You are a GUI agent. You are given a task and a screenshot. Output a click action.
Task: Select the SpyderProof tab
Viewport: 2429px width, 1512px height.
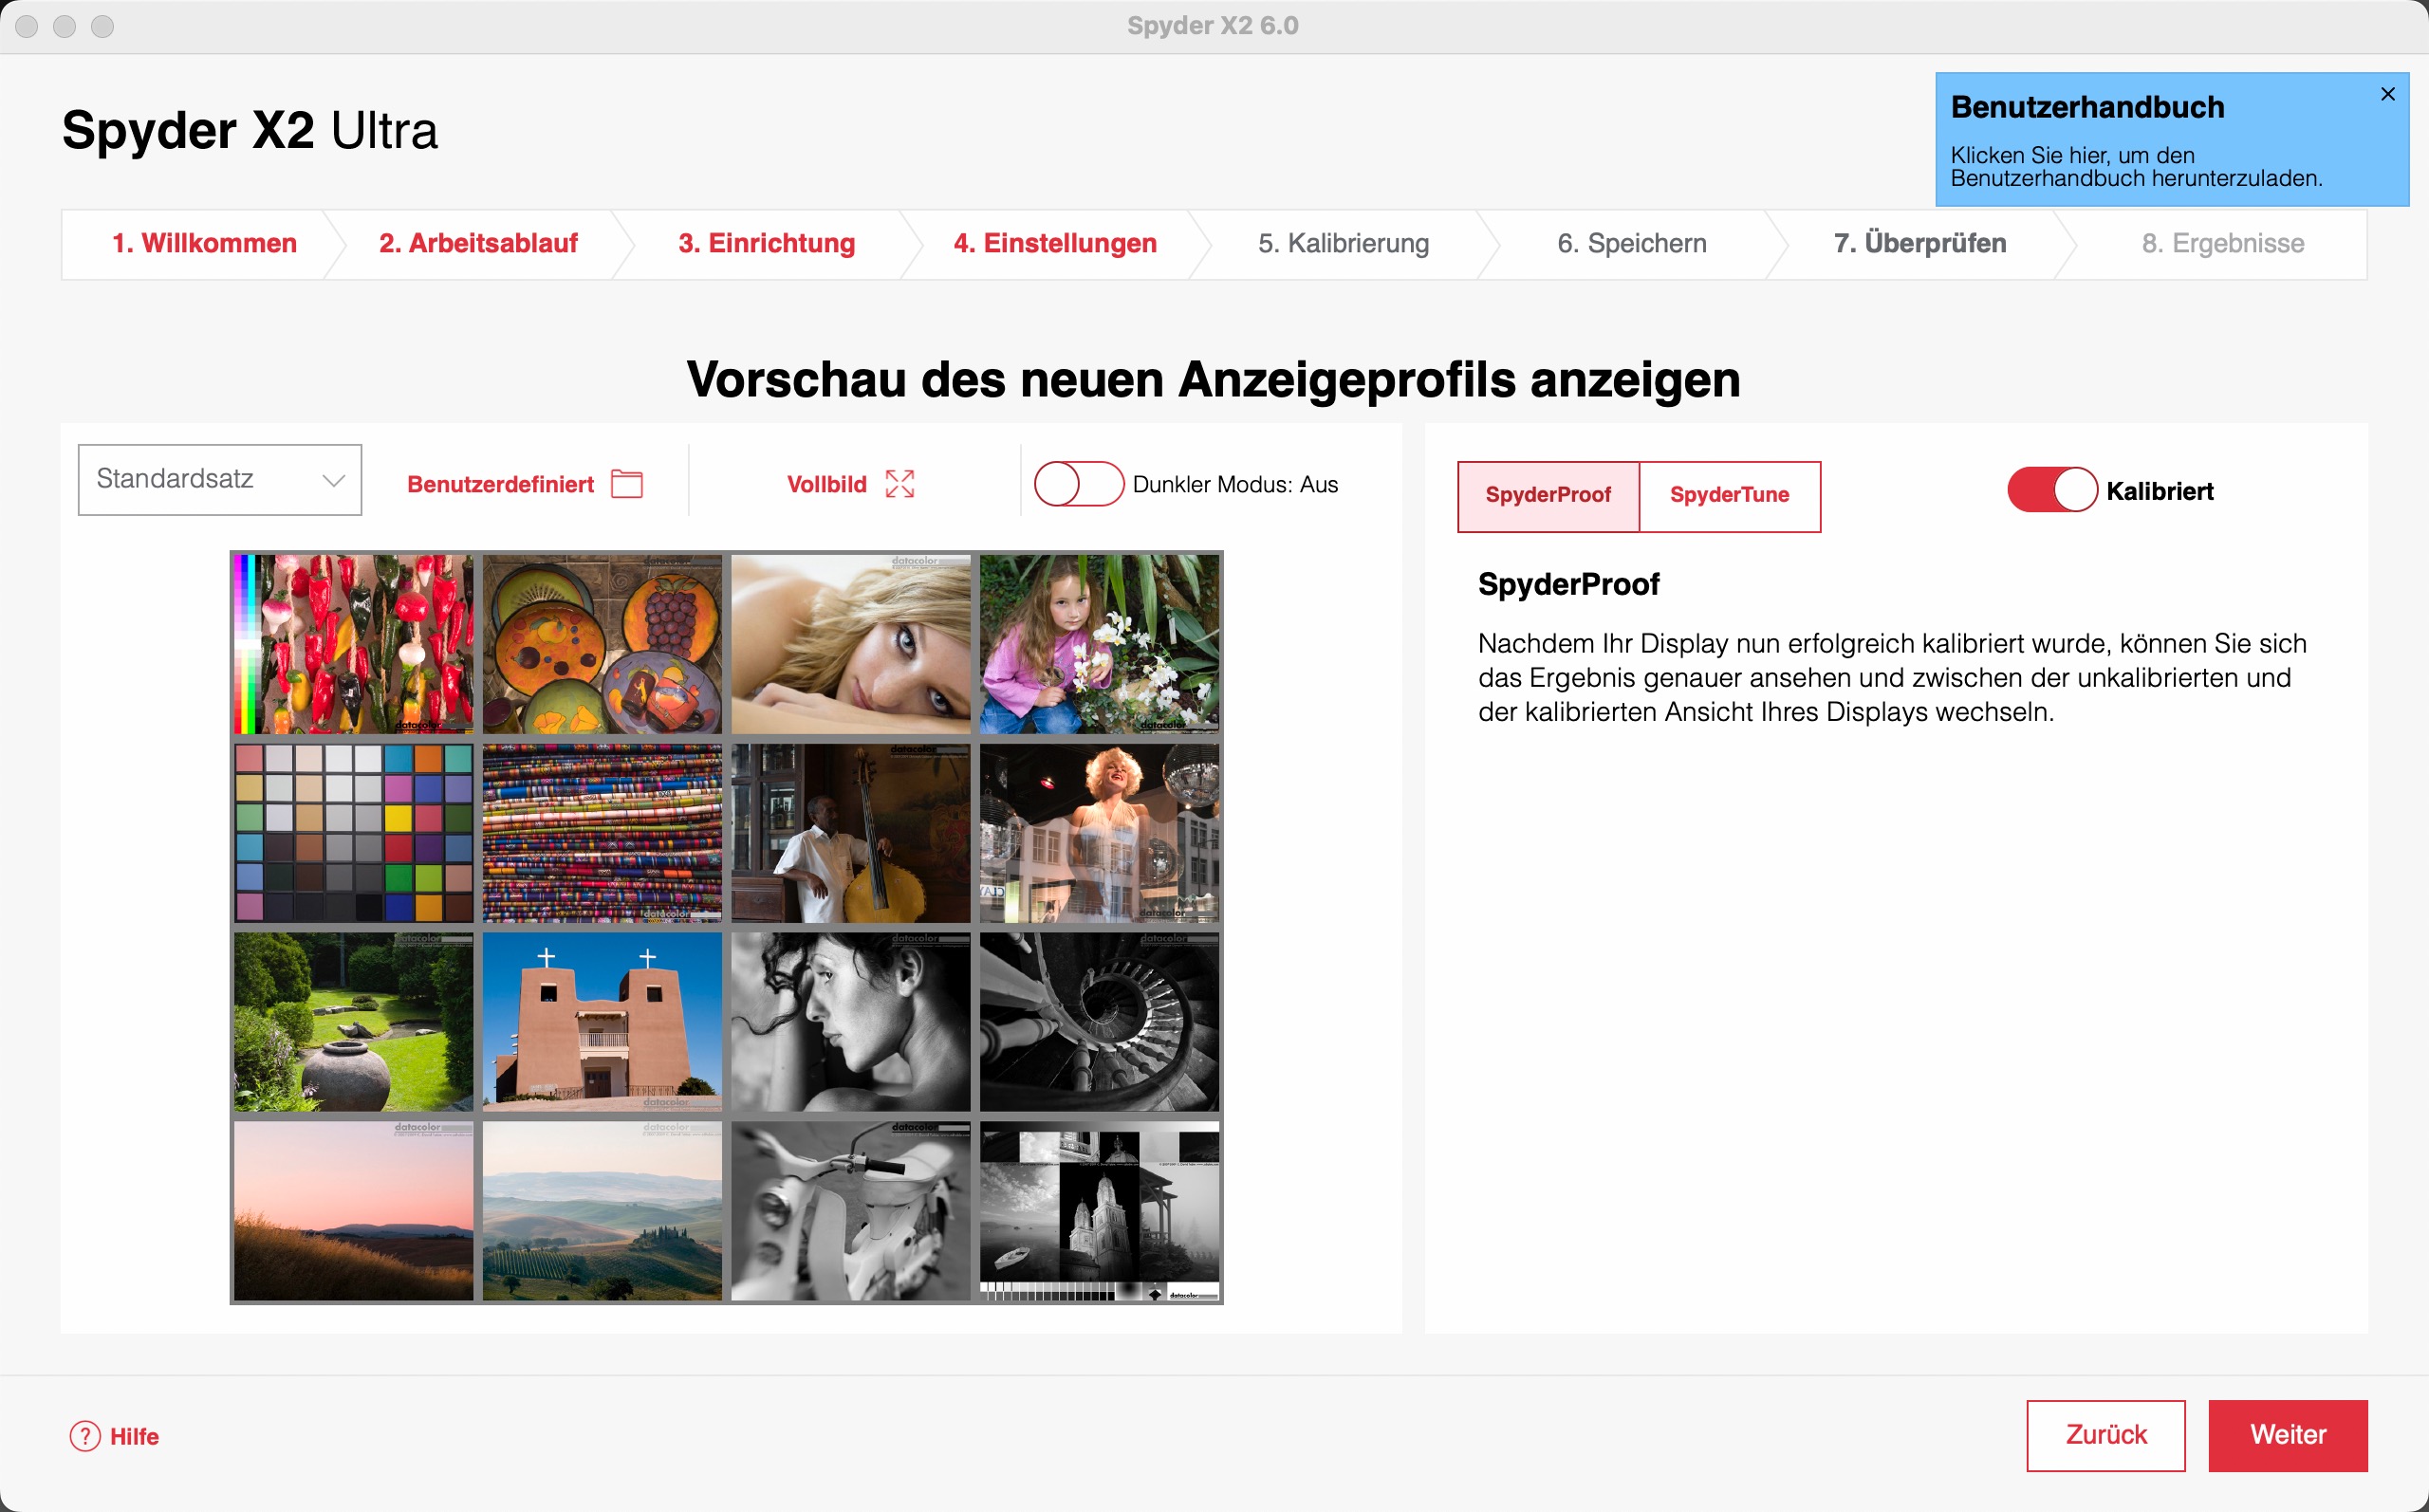pos(1548,496)
